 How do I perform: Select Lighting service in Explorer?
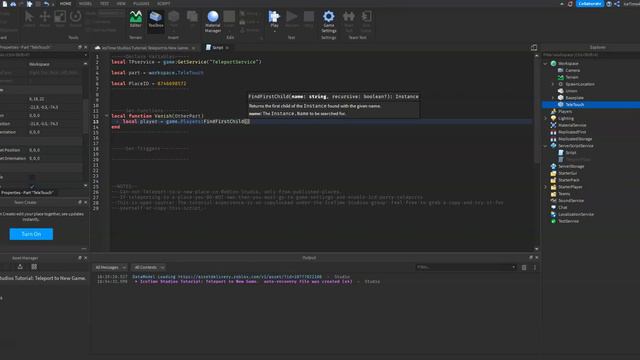[566, 118]
